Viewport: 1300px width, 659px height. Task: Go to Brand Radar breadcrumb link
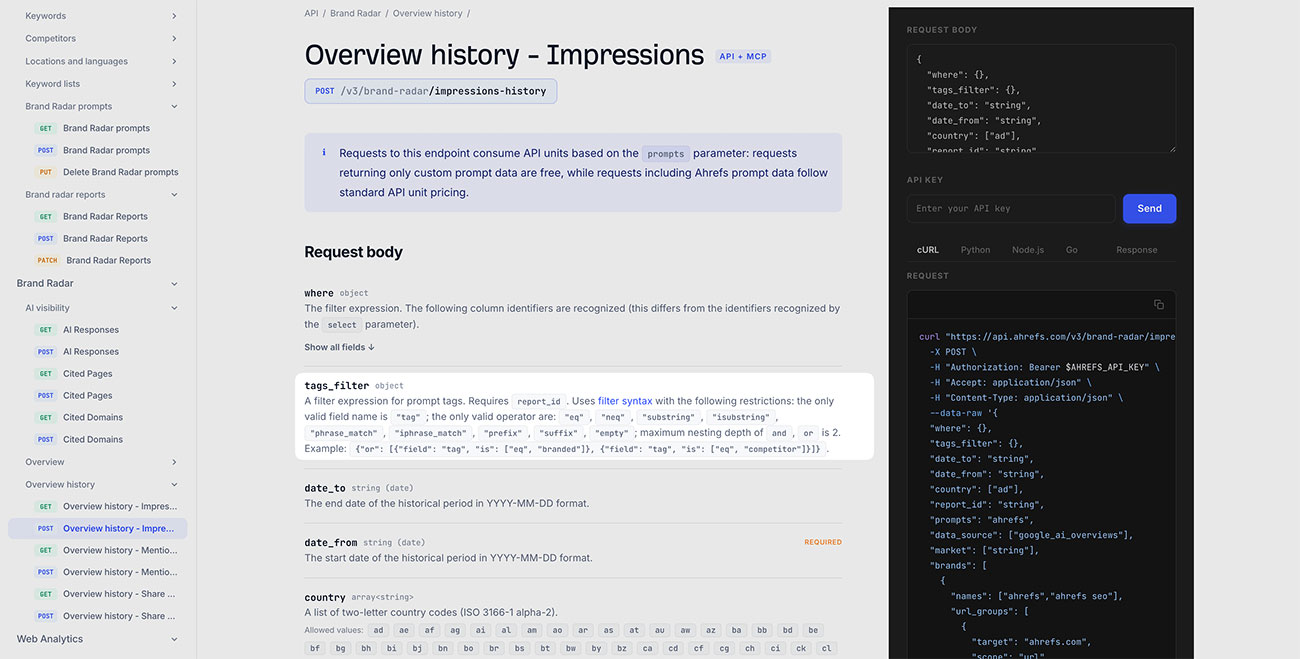355,13
